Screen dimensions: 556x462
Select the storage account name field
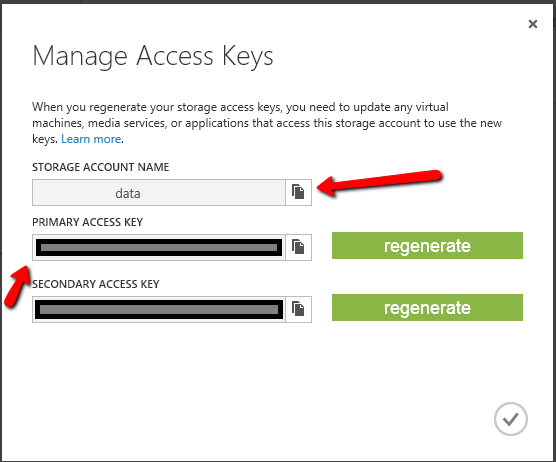pos(159,192)
